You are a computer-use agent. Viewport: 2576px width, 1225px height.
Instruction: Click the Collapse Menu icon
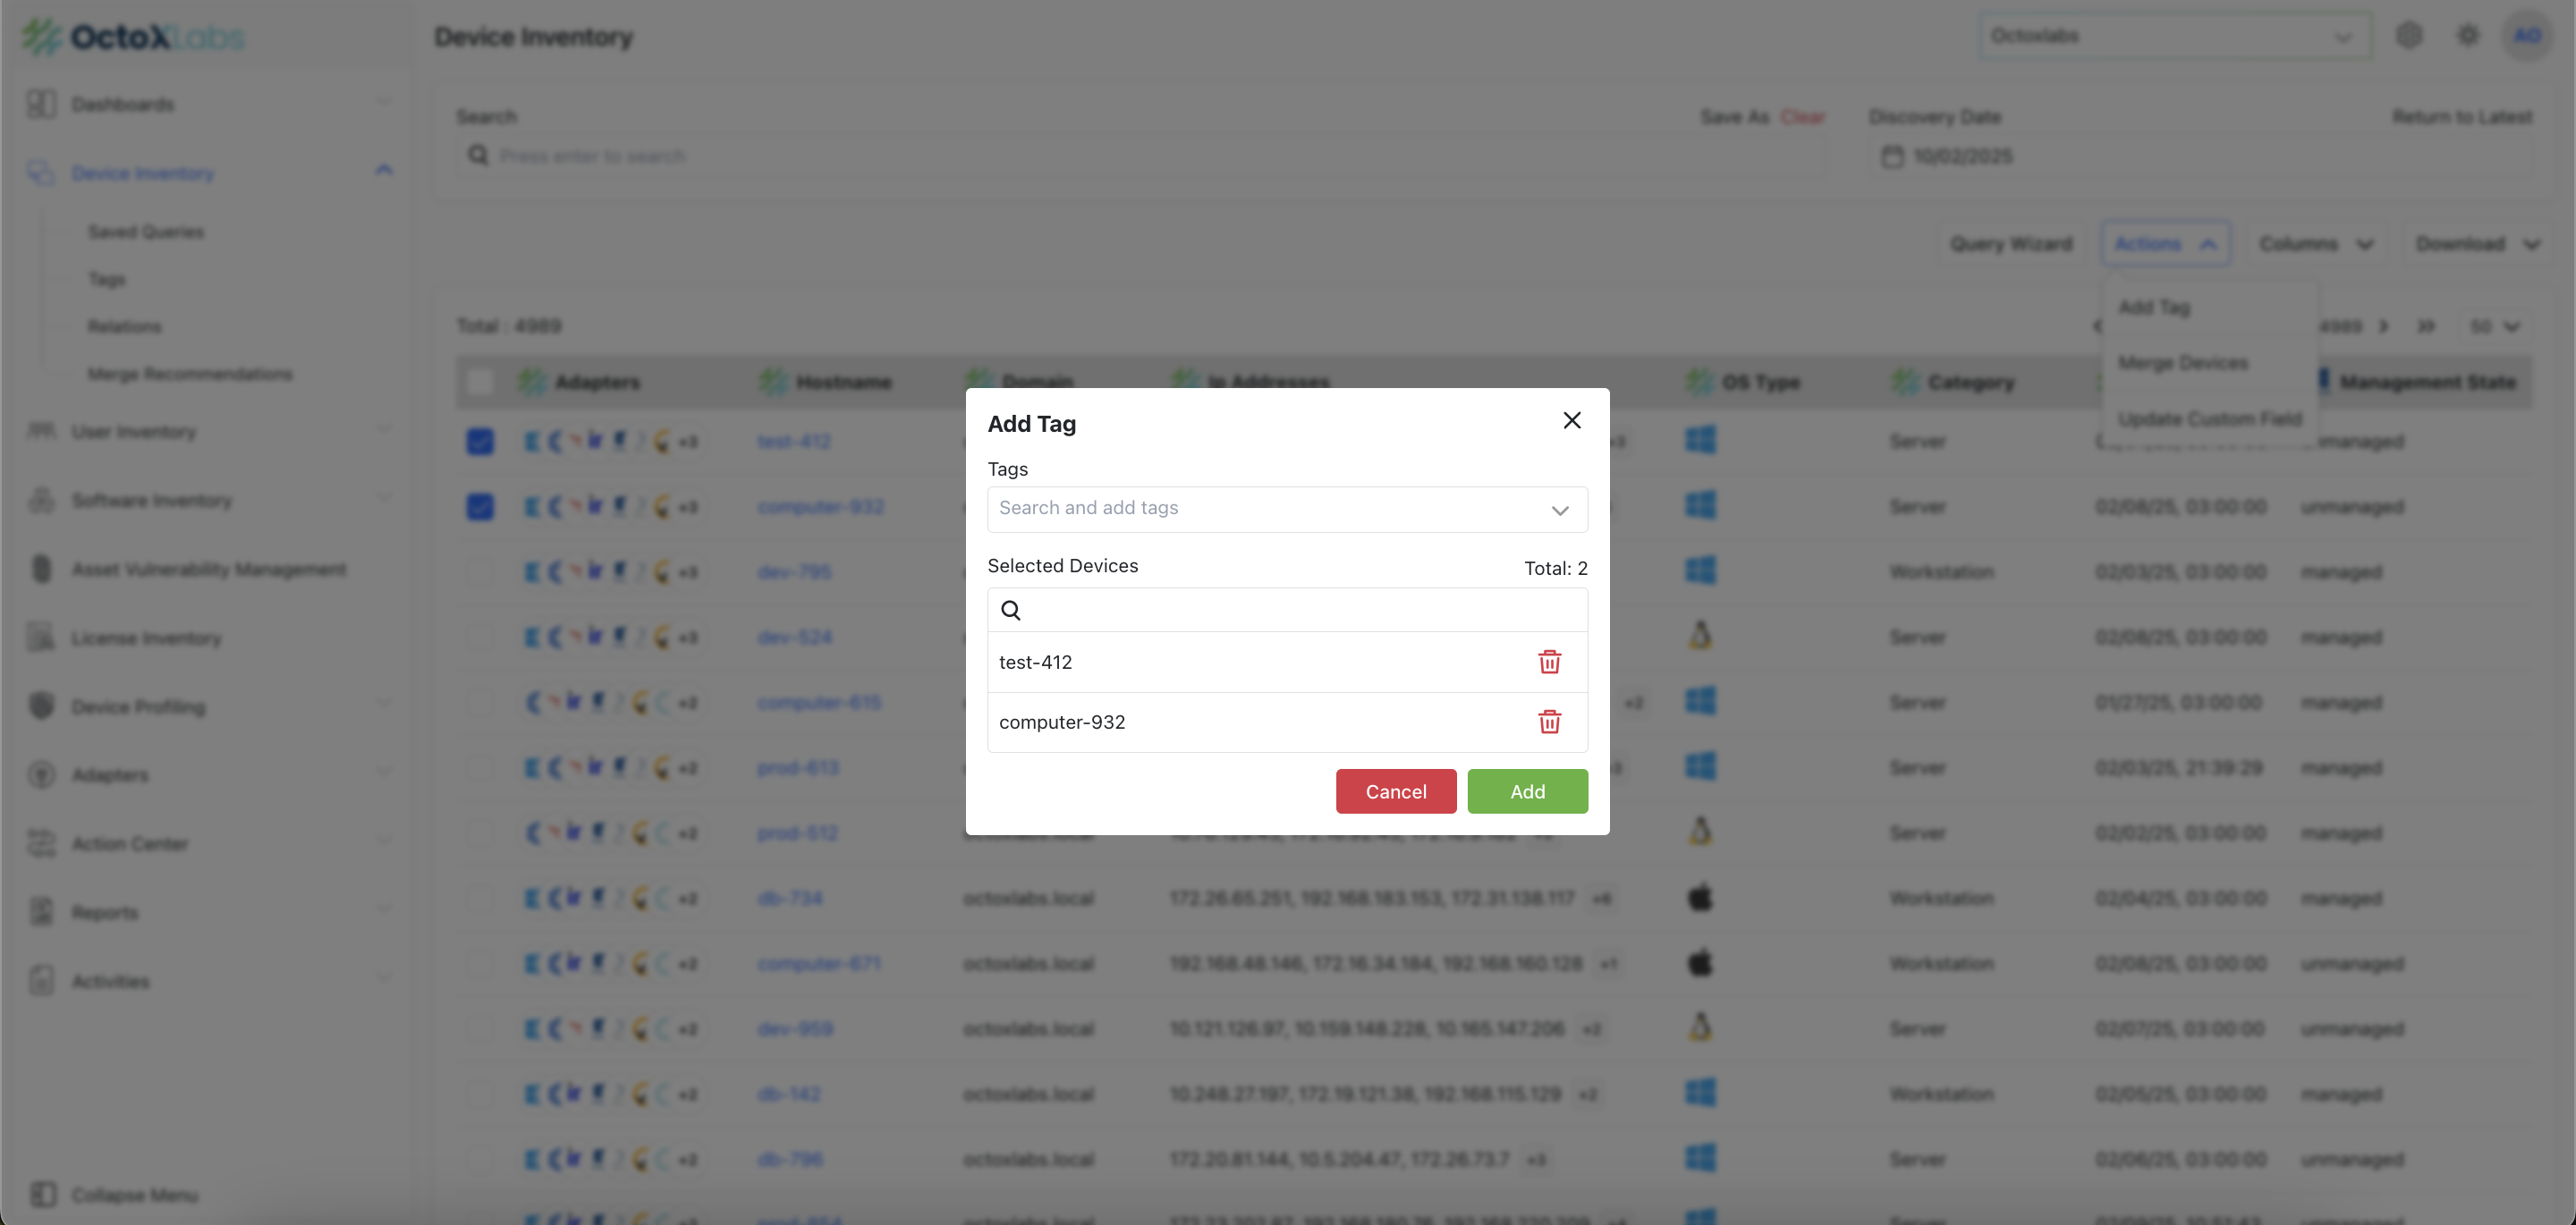(43, 1195)
